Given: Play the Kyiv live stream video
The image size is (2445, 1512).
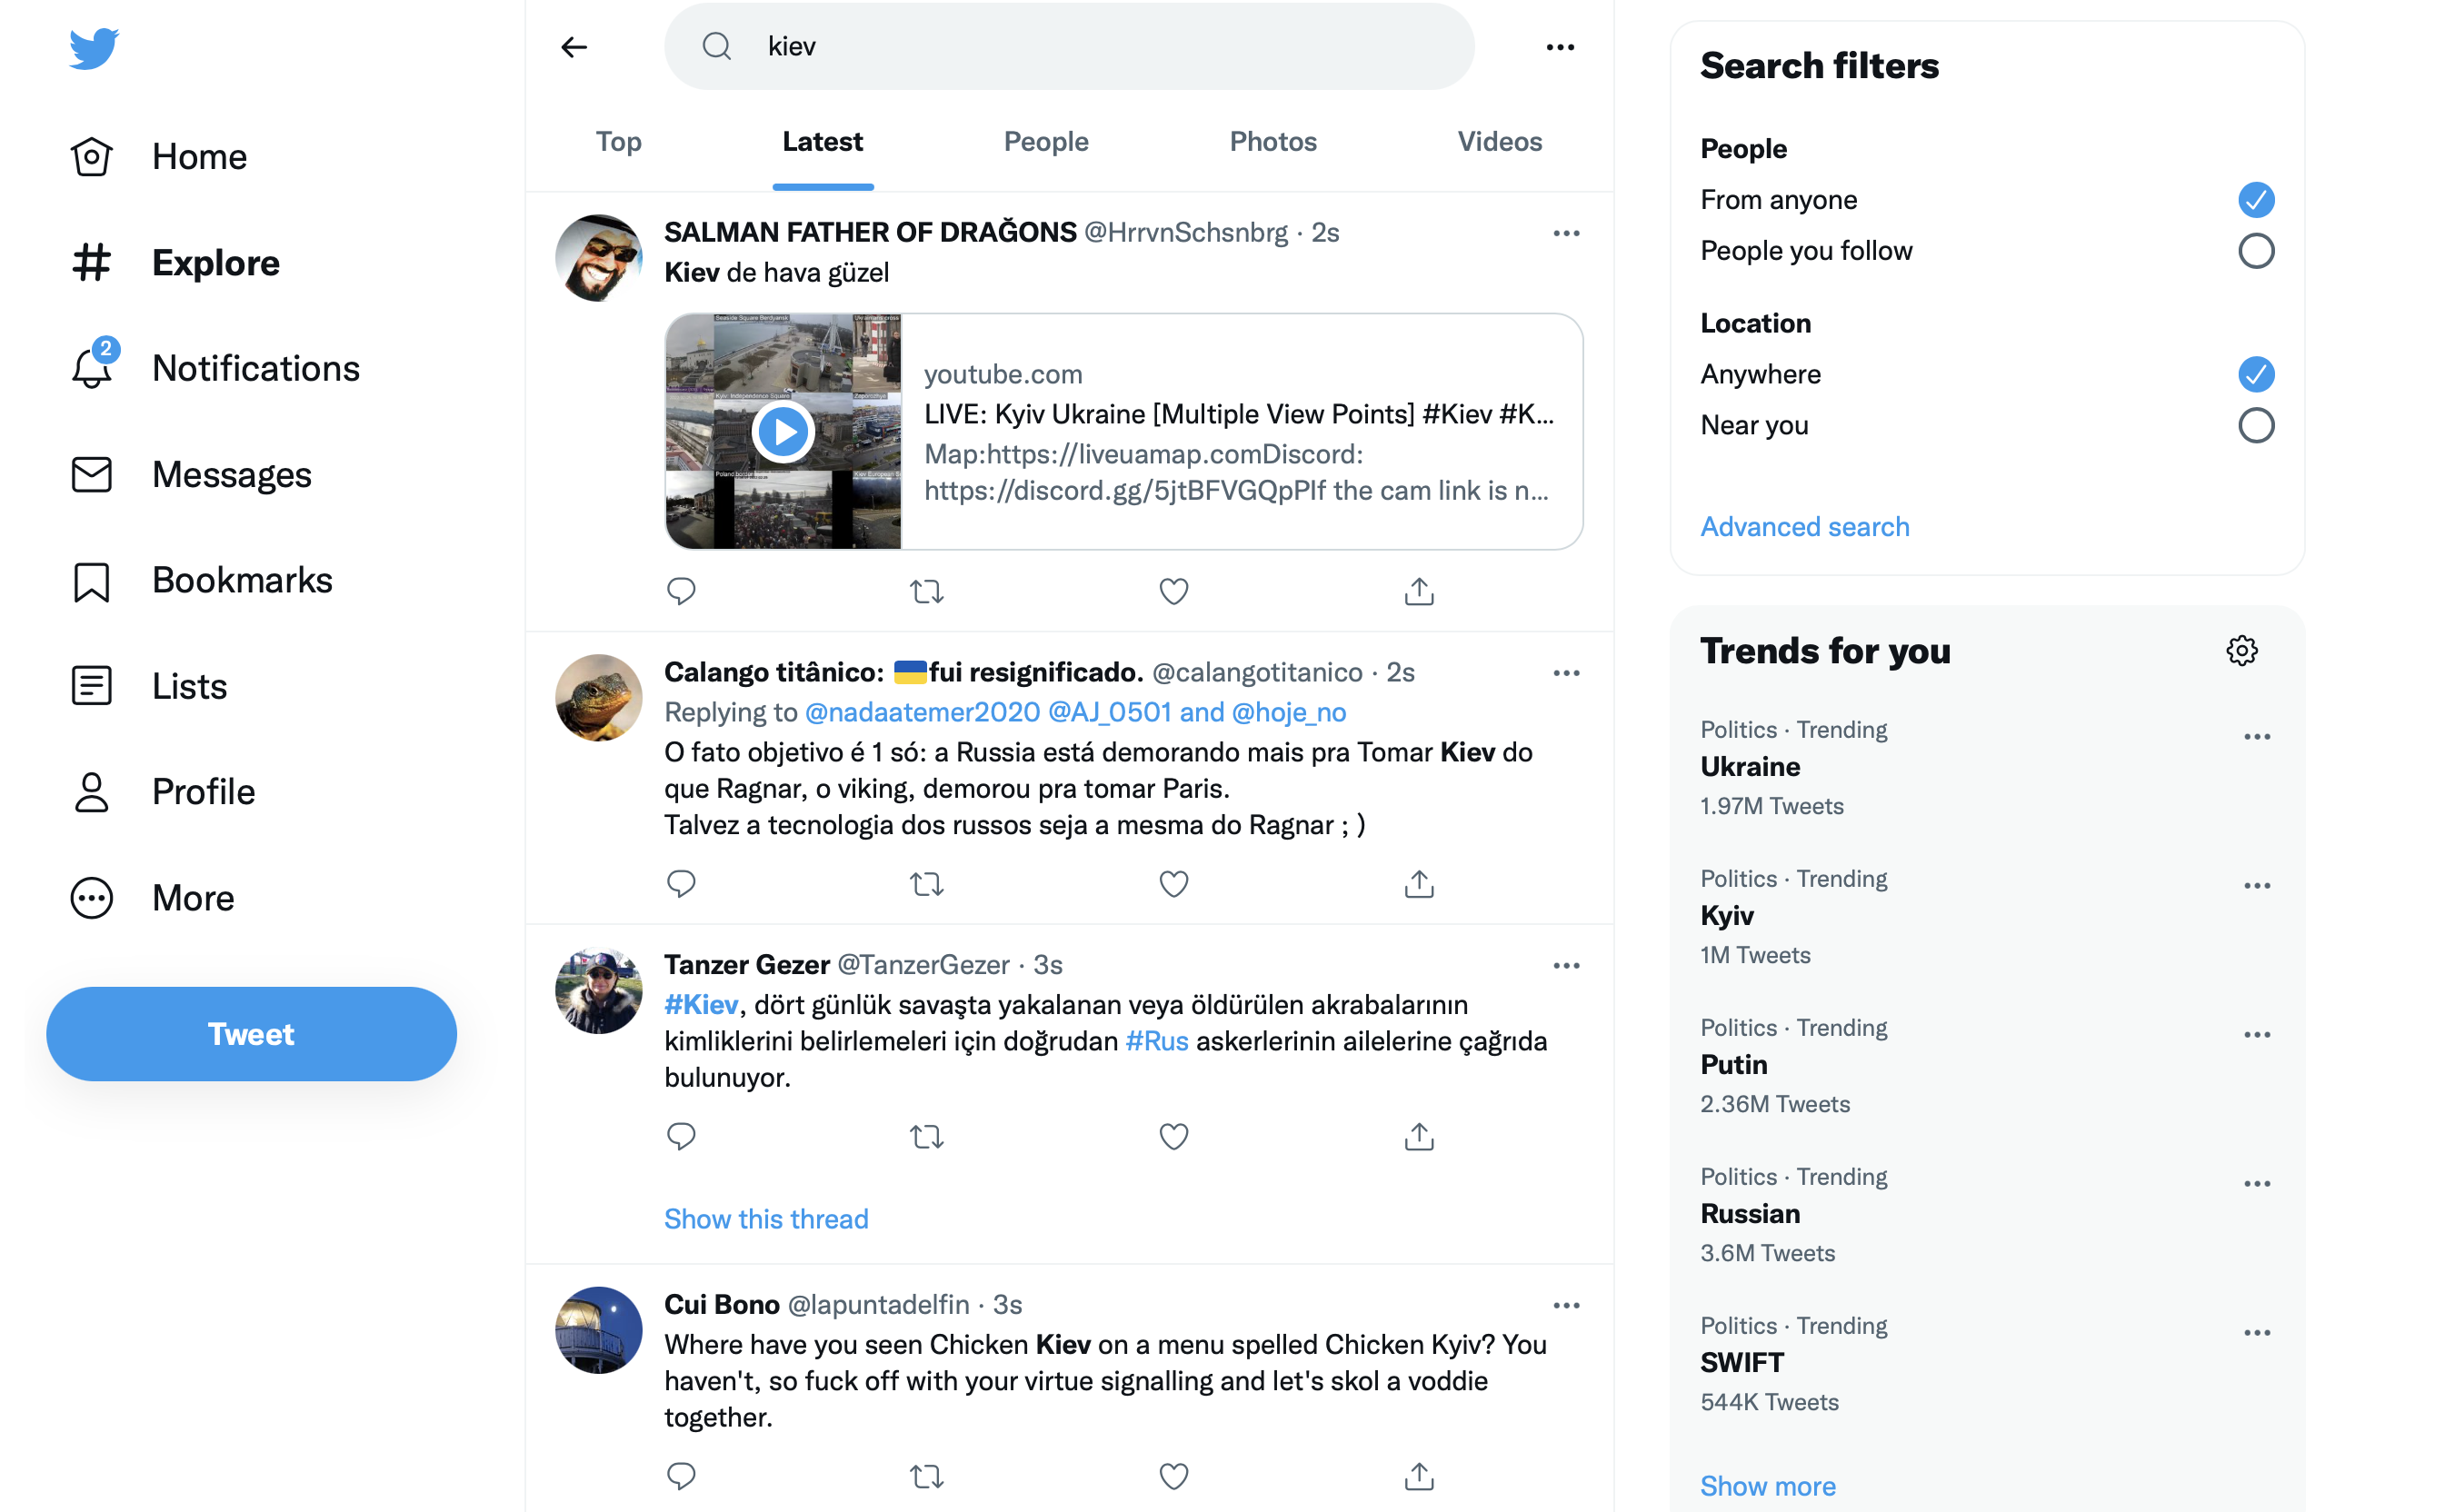Looking at the screenshot, I should pyautogui.click(x=784, y=431).
